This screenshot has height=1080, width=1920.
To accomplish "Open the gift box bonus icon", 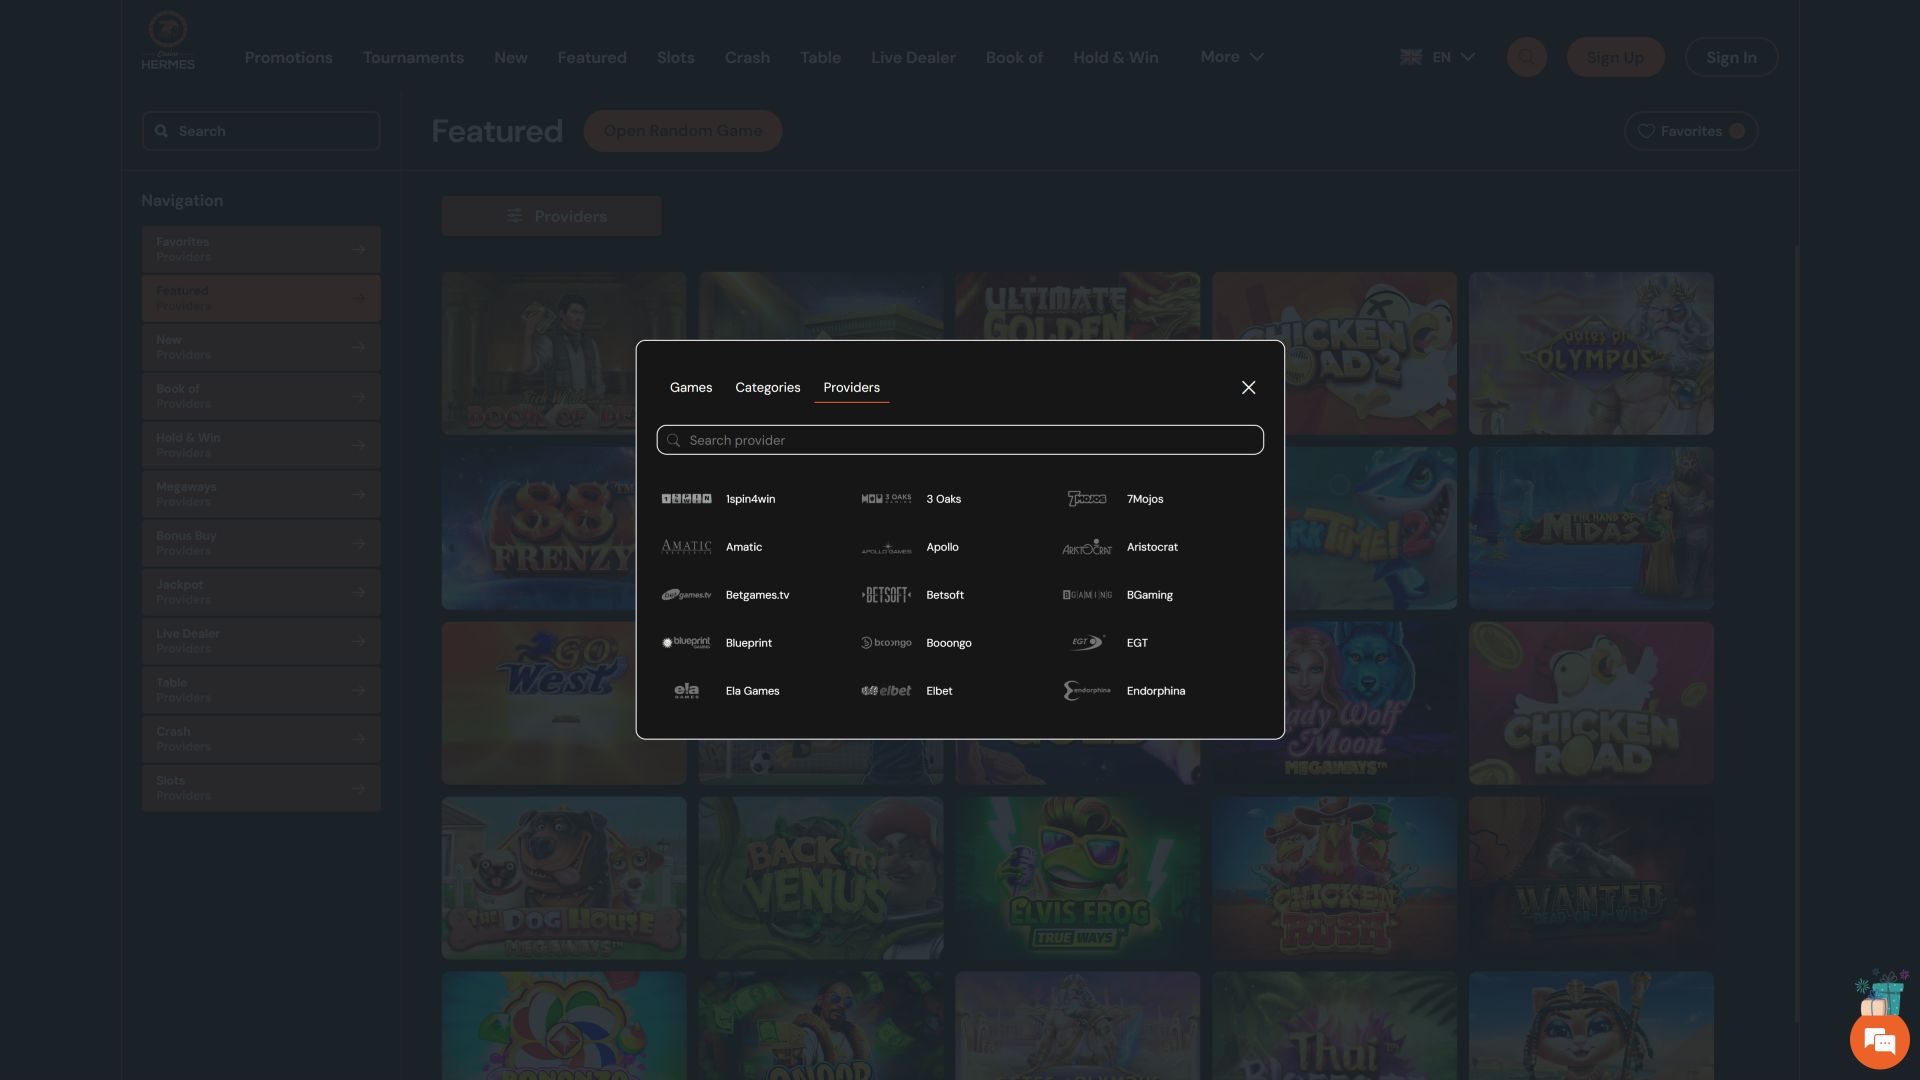I will [x=1881, y=992].
